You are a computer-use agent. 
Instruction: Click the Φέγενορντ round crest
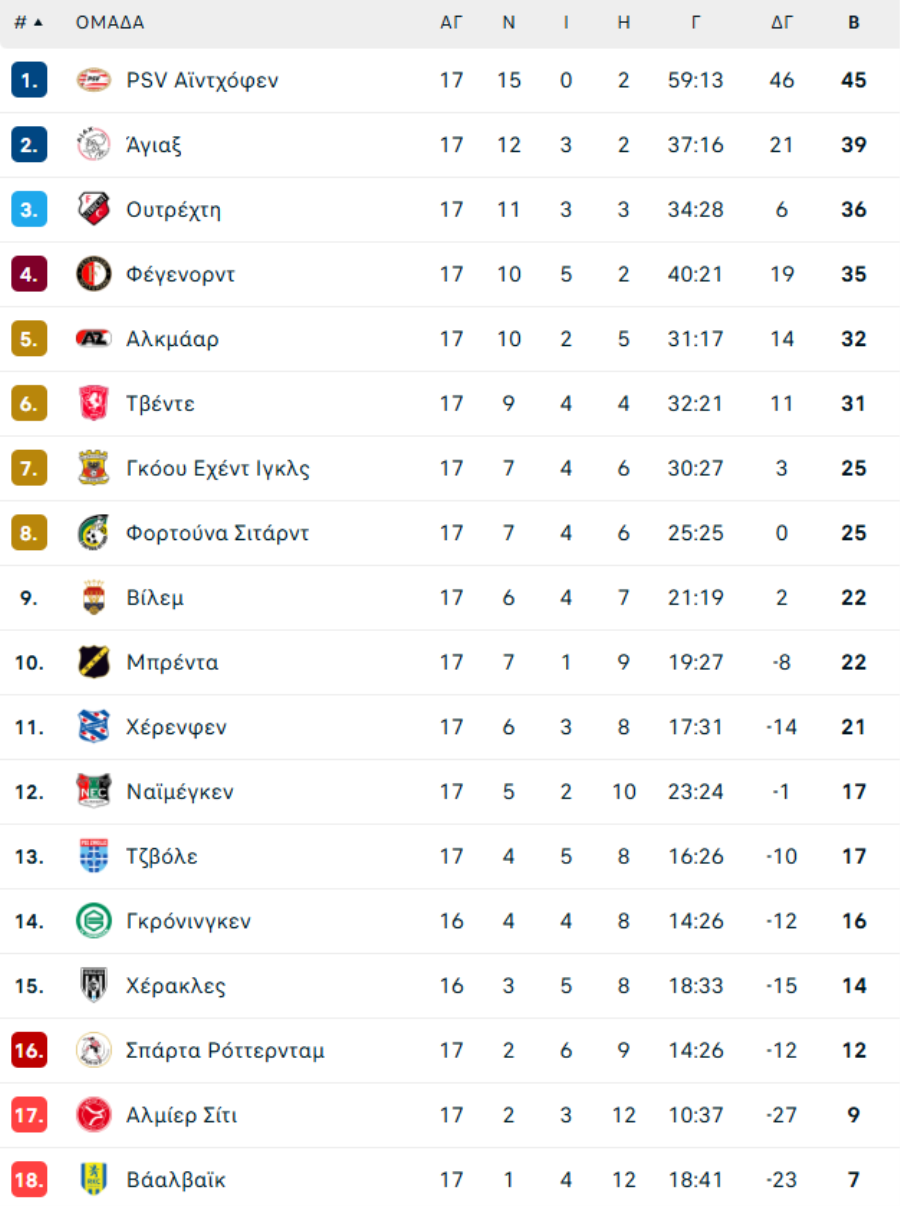94,274
